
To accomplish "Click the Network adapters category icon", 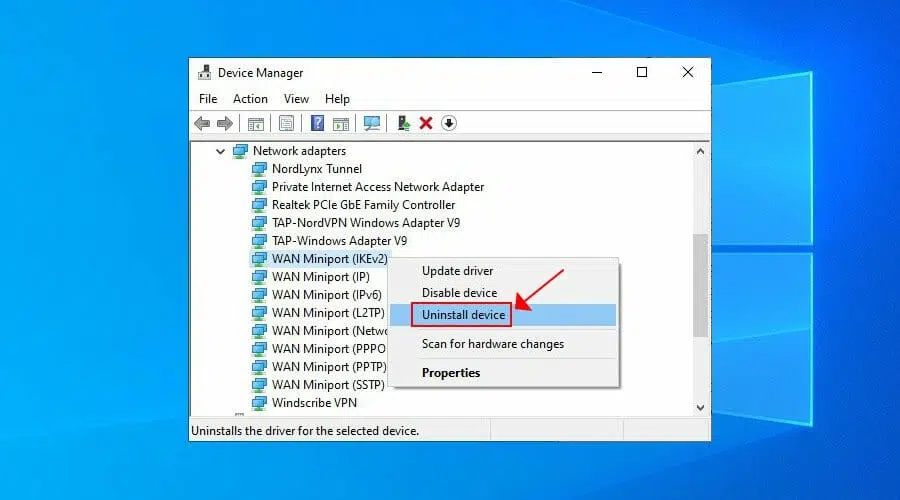I will coord(240,151).
